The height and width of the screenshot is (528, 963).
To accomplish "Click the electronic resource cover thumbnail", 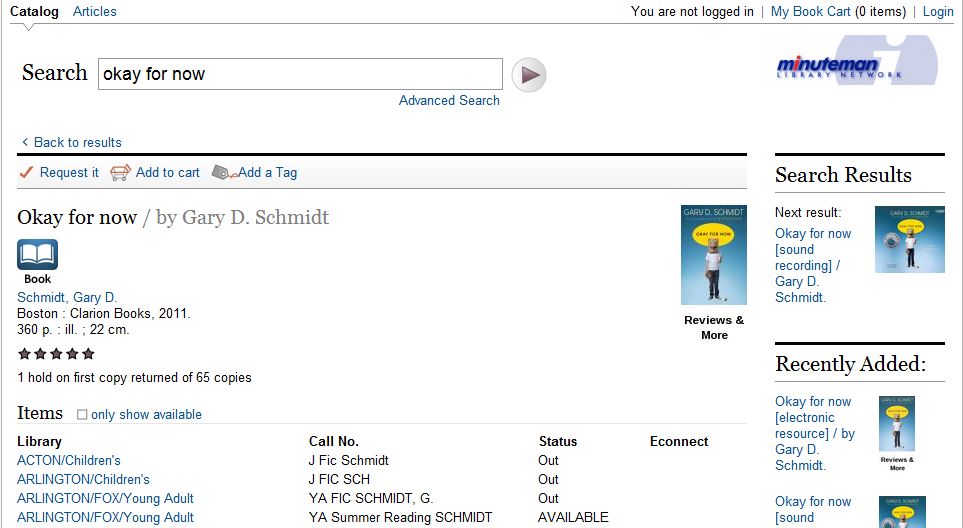I will 897,424.
